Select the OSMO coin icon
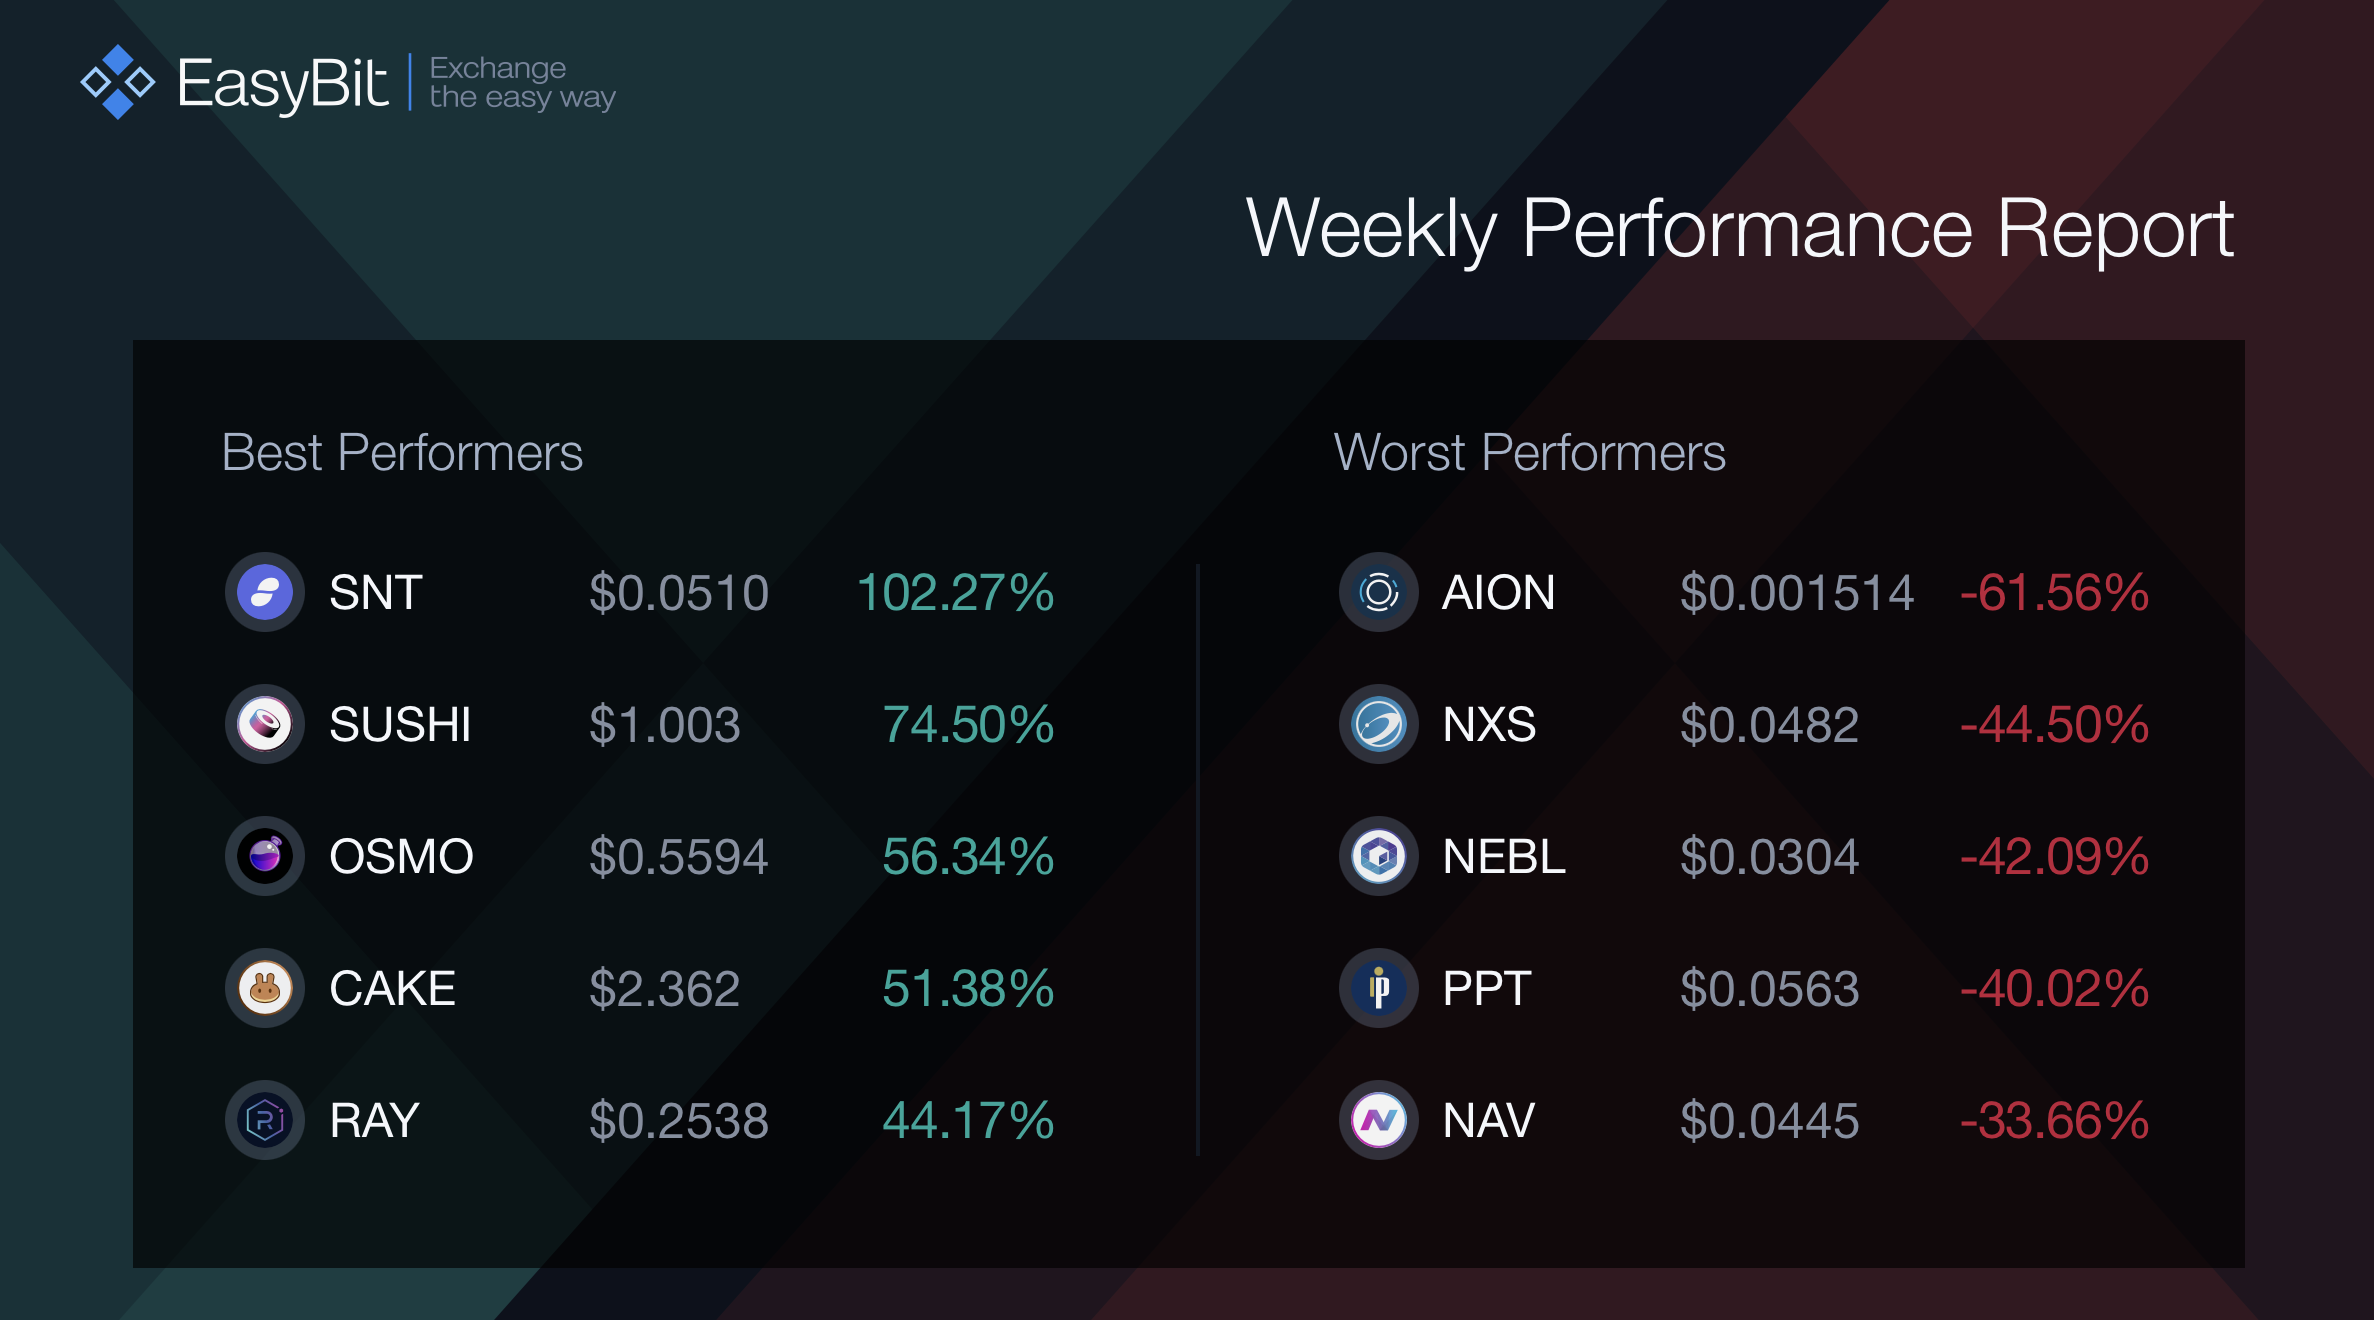The width and height of the screenshot is (2374, 1320). (264, 856)
